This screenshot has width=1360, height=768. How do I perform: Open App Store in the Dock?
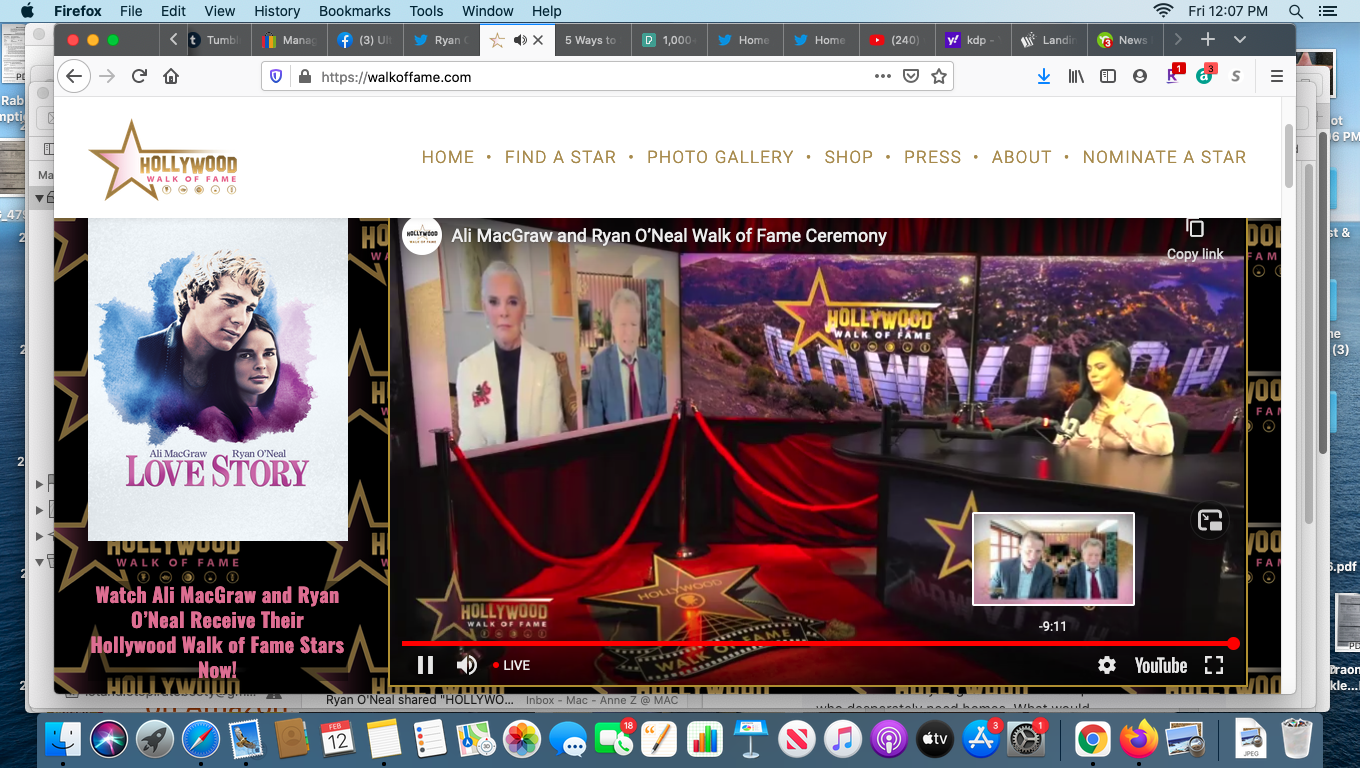click(x=981, y=740)
